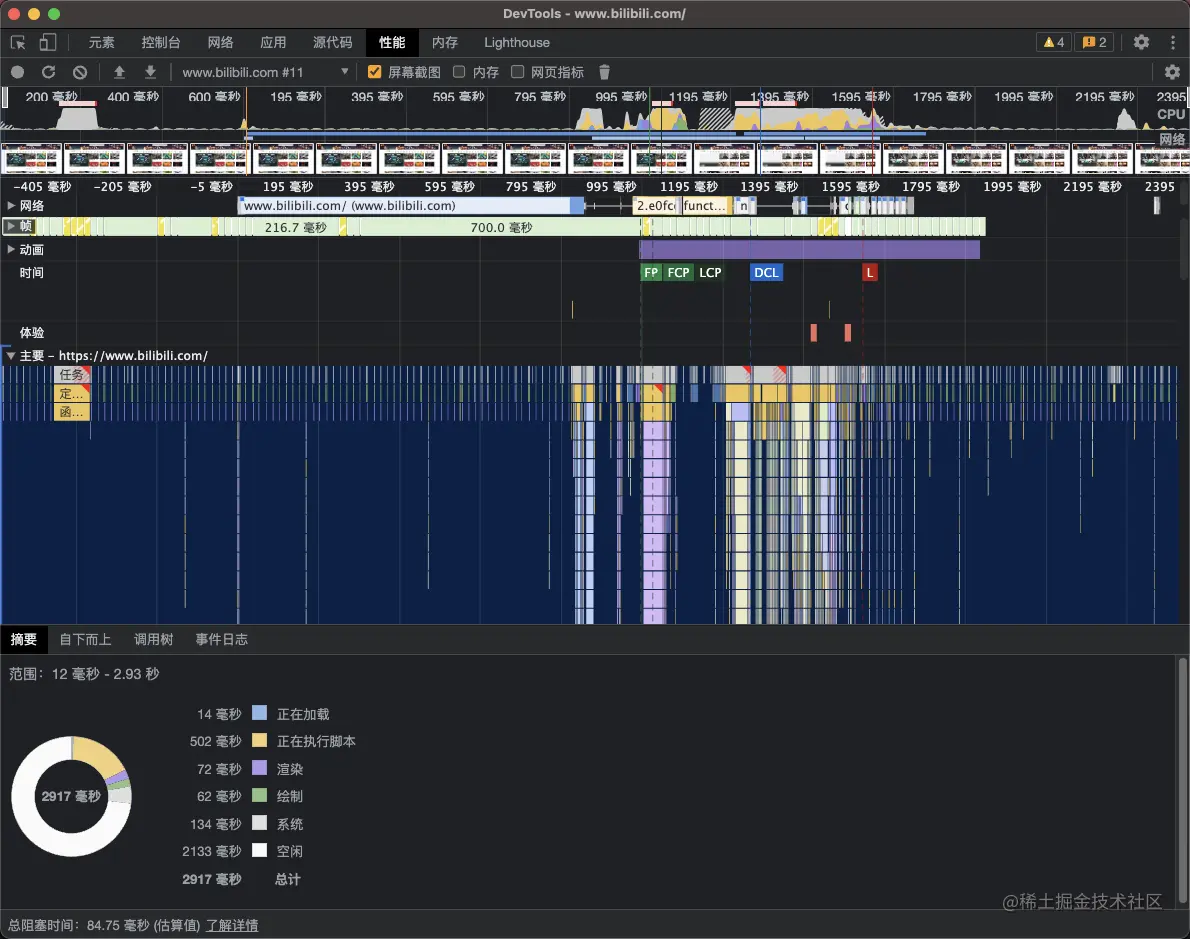Image resolution: width=1190 pixels, height=939 pixels.
Task: Open the 网络 panel tab
Action: pos(221,43)
